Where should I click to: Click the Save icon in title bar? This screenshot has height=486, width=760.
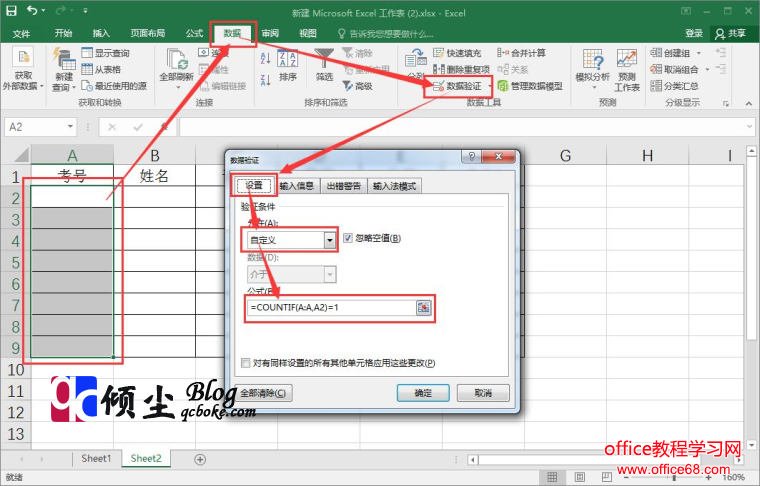11,11
